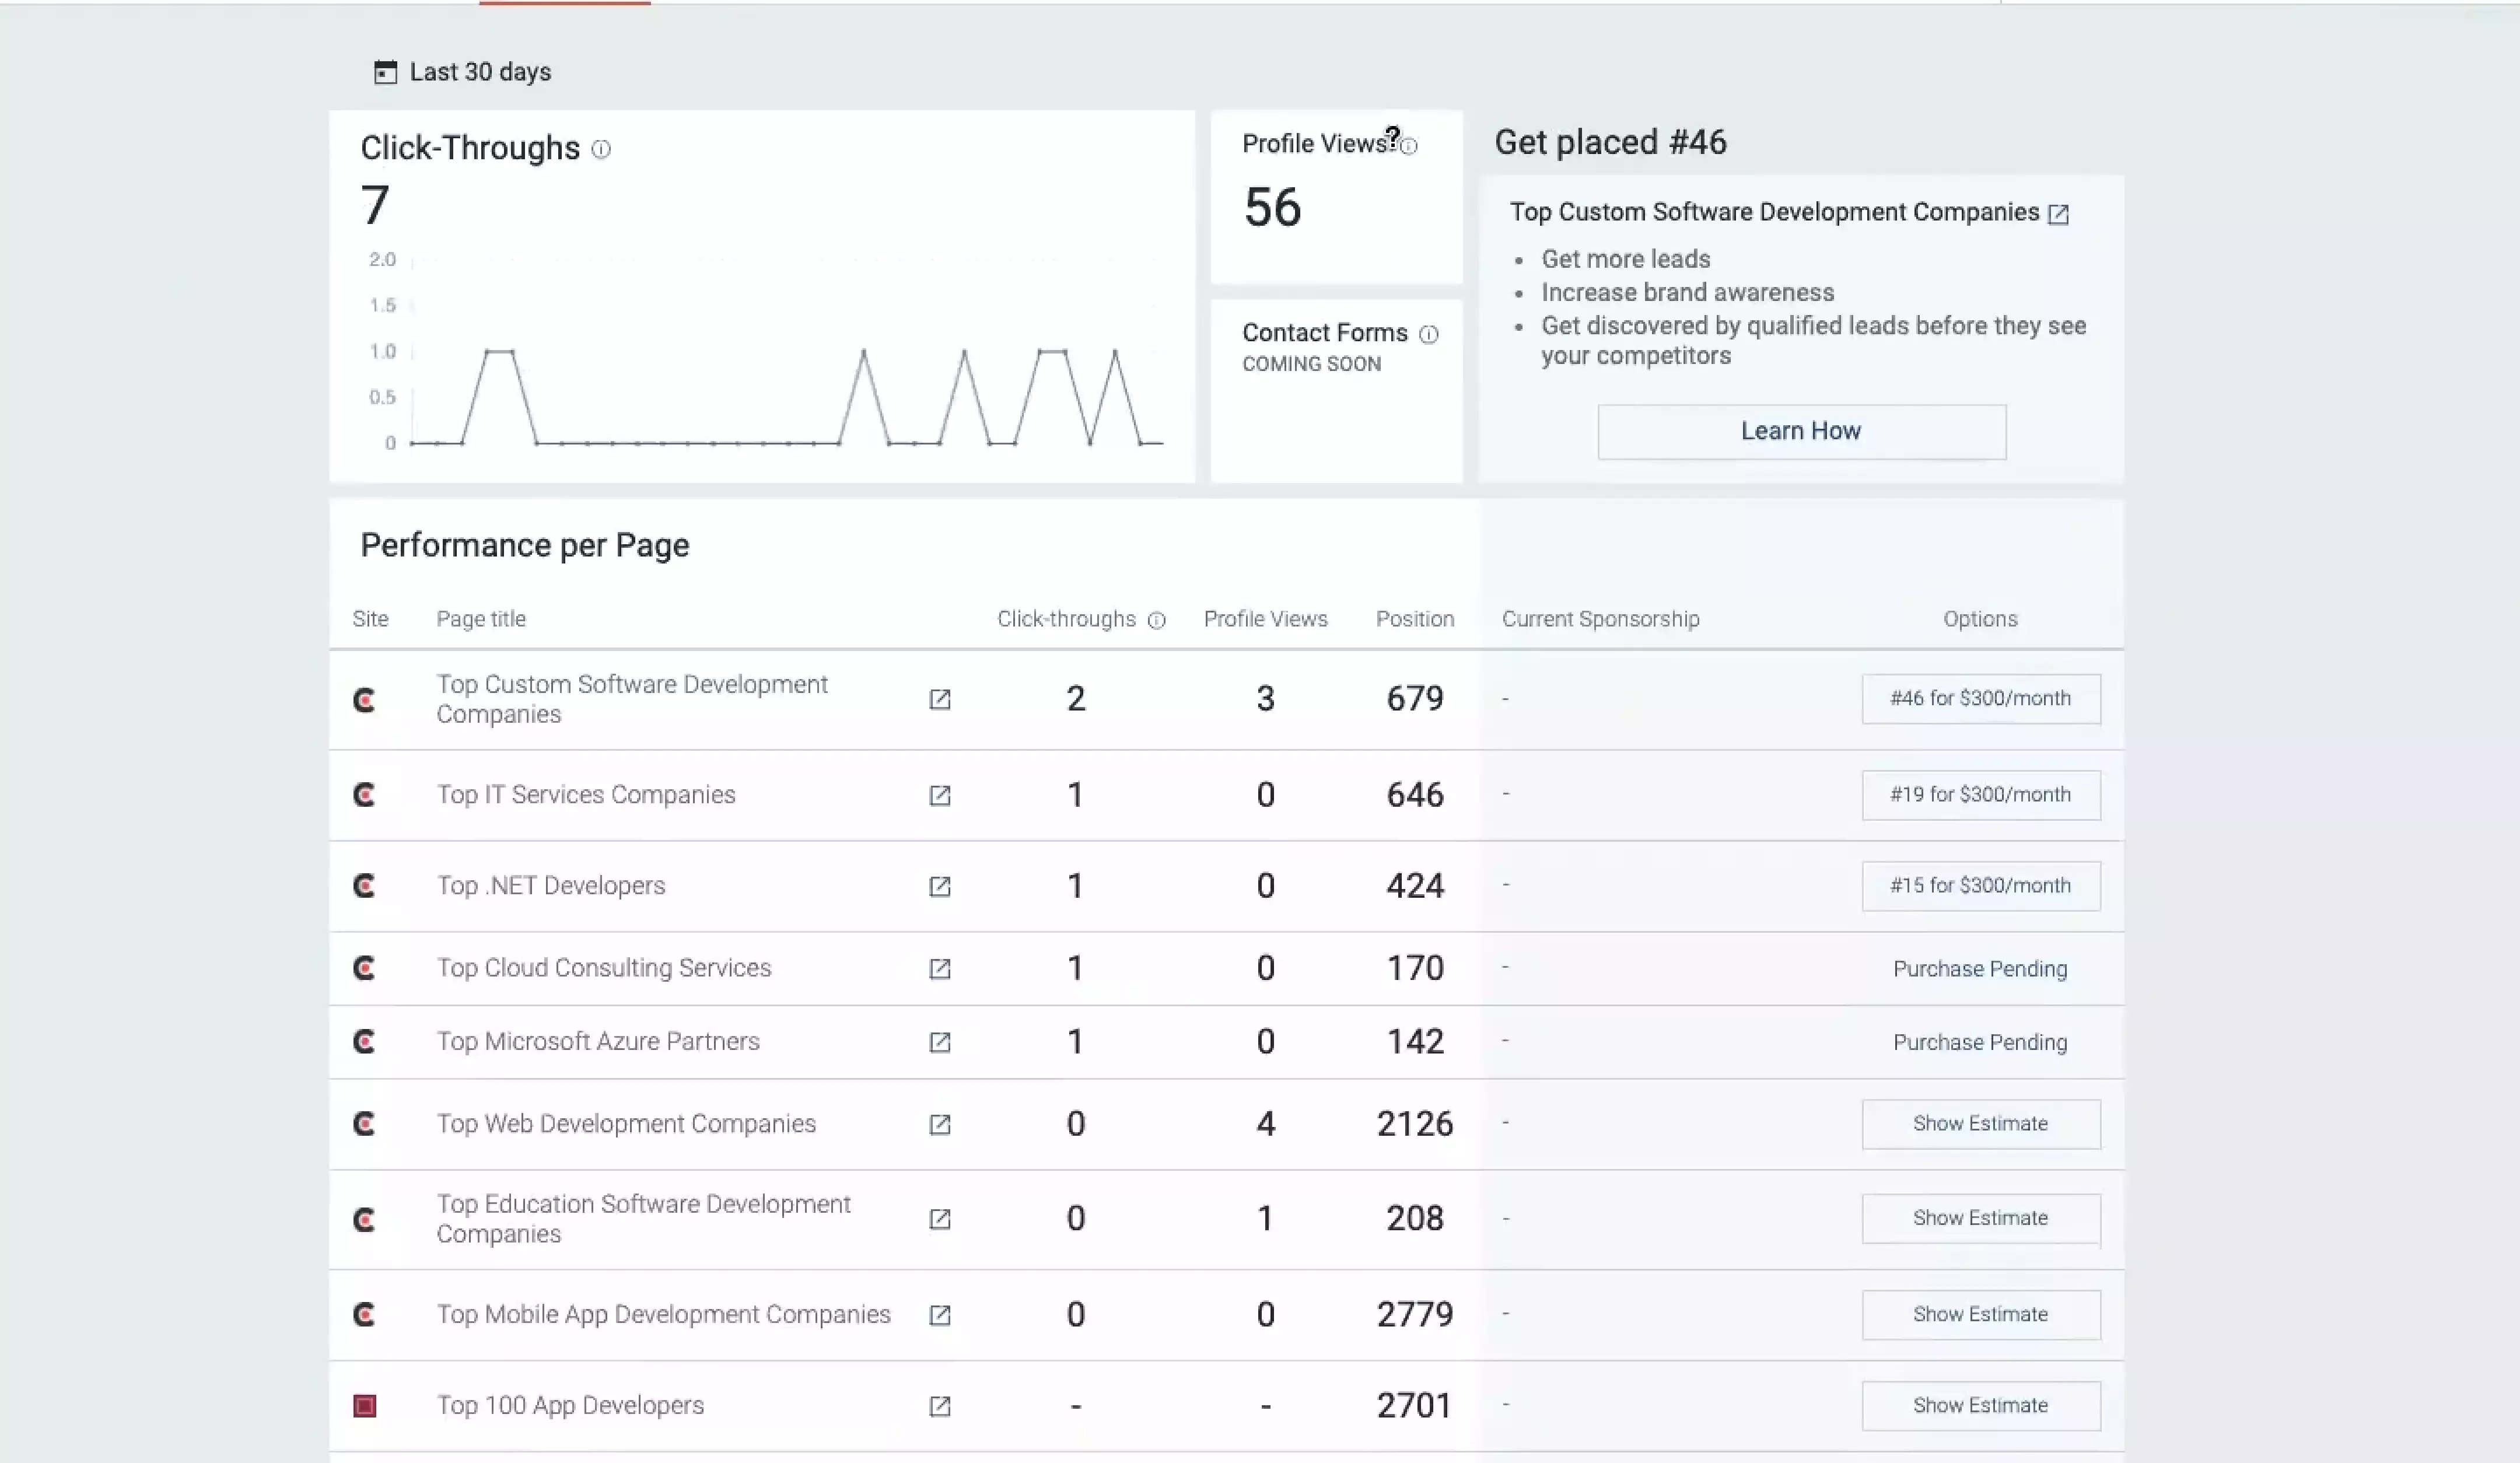Click the Position column header

point(1414,619)
